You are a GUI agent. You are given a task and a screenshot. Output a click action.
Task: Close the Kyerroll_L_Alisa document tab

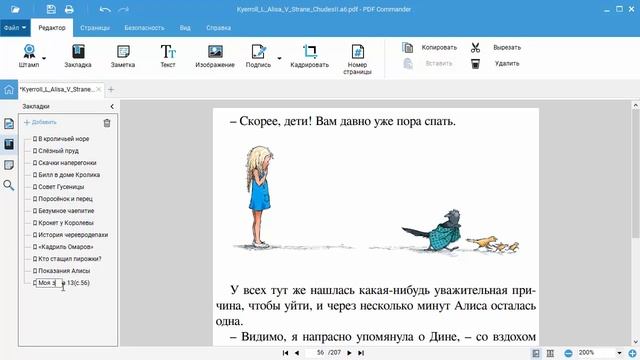pos(99,89)
